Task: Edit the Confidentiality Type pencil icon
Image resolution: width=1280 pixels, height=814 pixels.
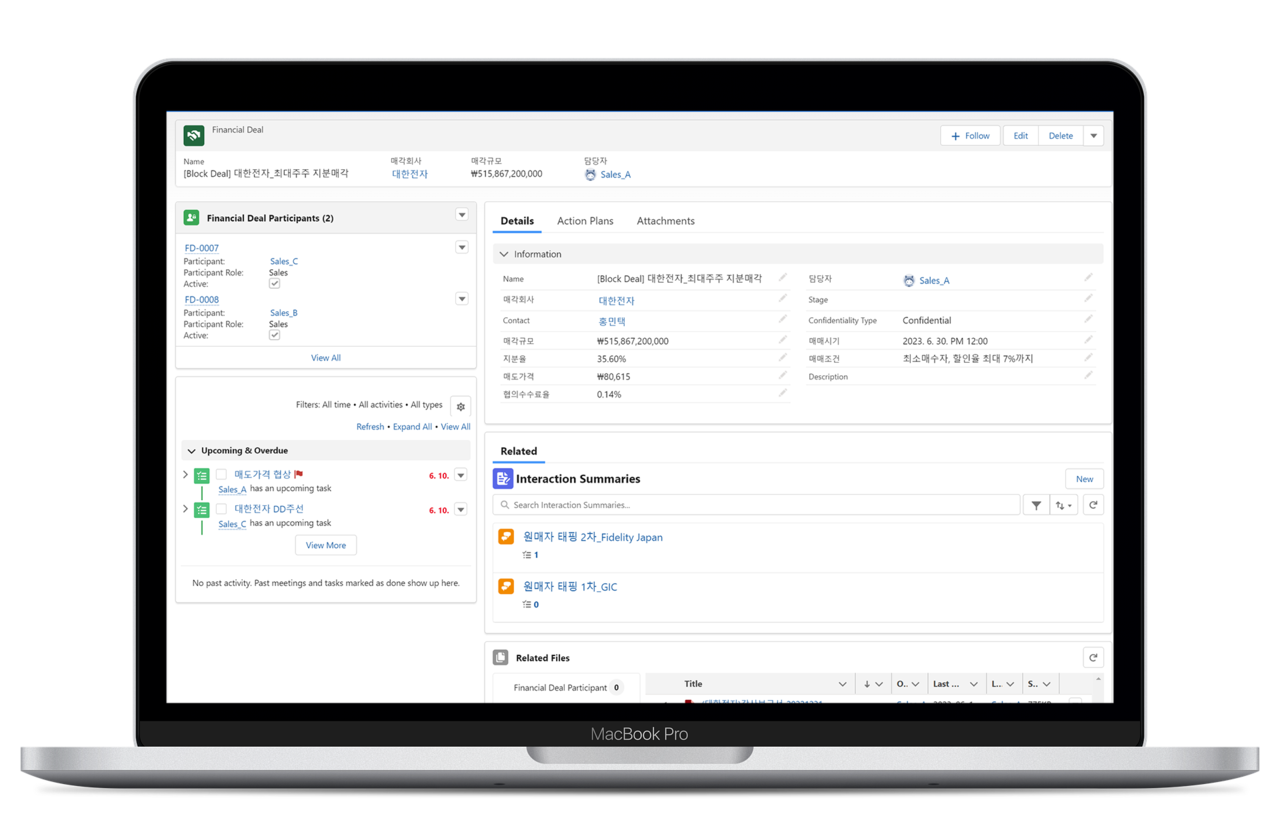Action: 1088,319
